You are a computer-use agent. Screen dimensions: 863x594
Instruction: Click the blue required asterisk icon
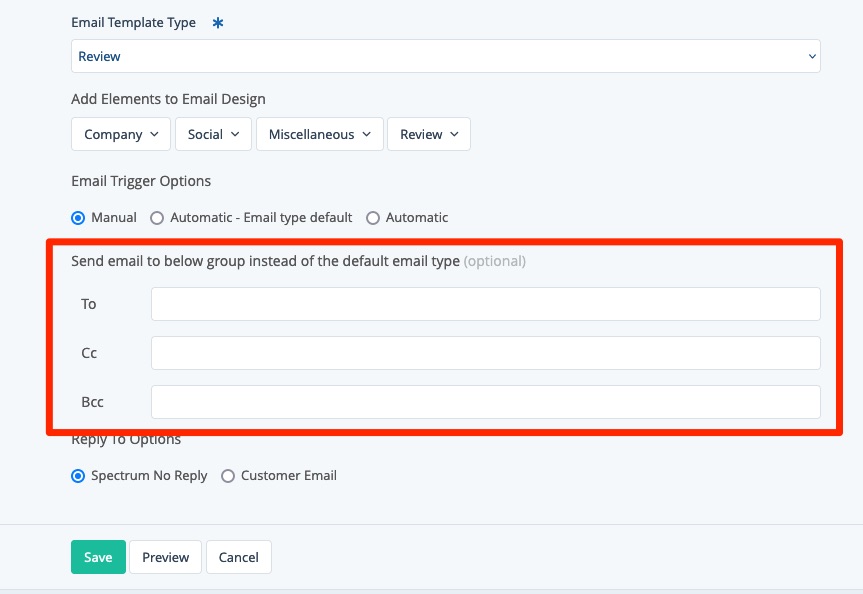coord(218,23)
